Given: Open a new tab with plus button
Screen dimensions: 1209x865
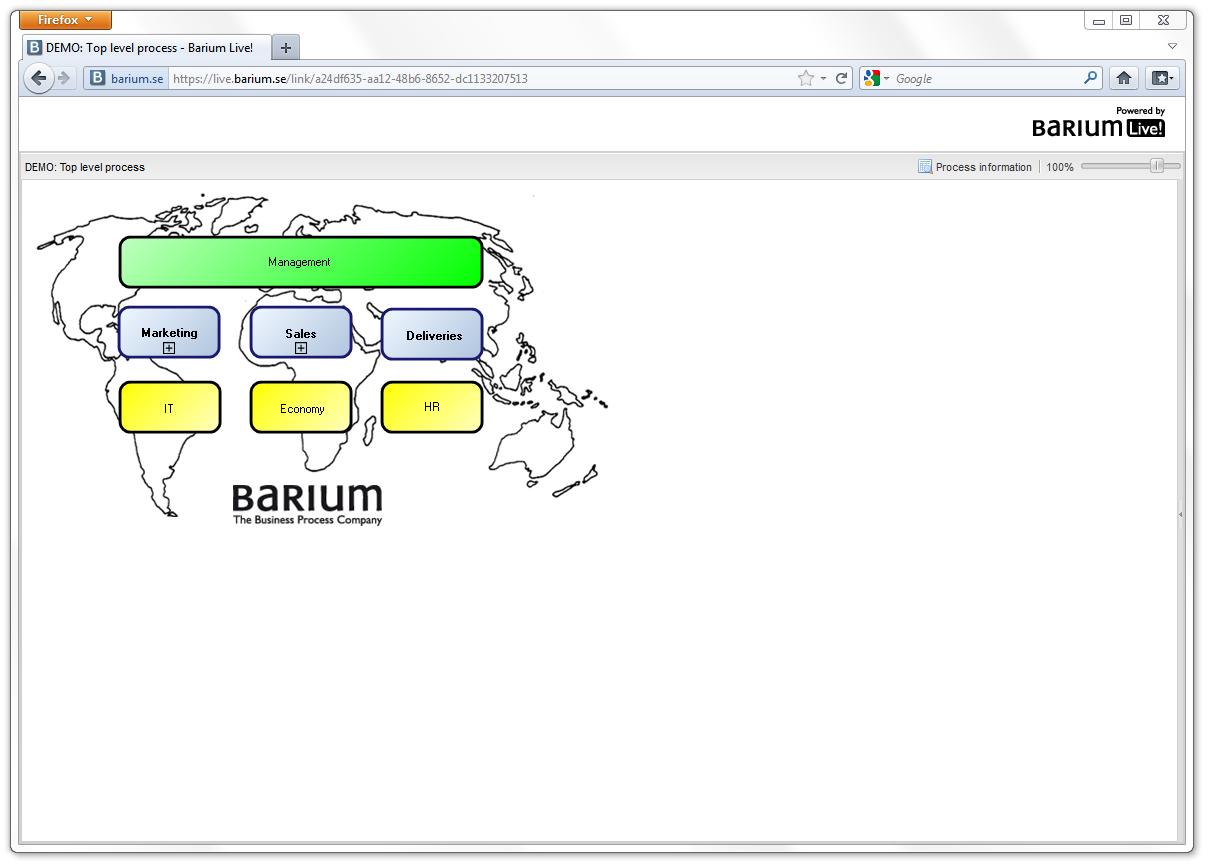Looking at the screenshot, I should pyautogui.click(x=285, y=47).
